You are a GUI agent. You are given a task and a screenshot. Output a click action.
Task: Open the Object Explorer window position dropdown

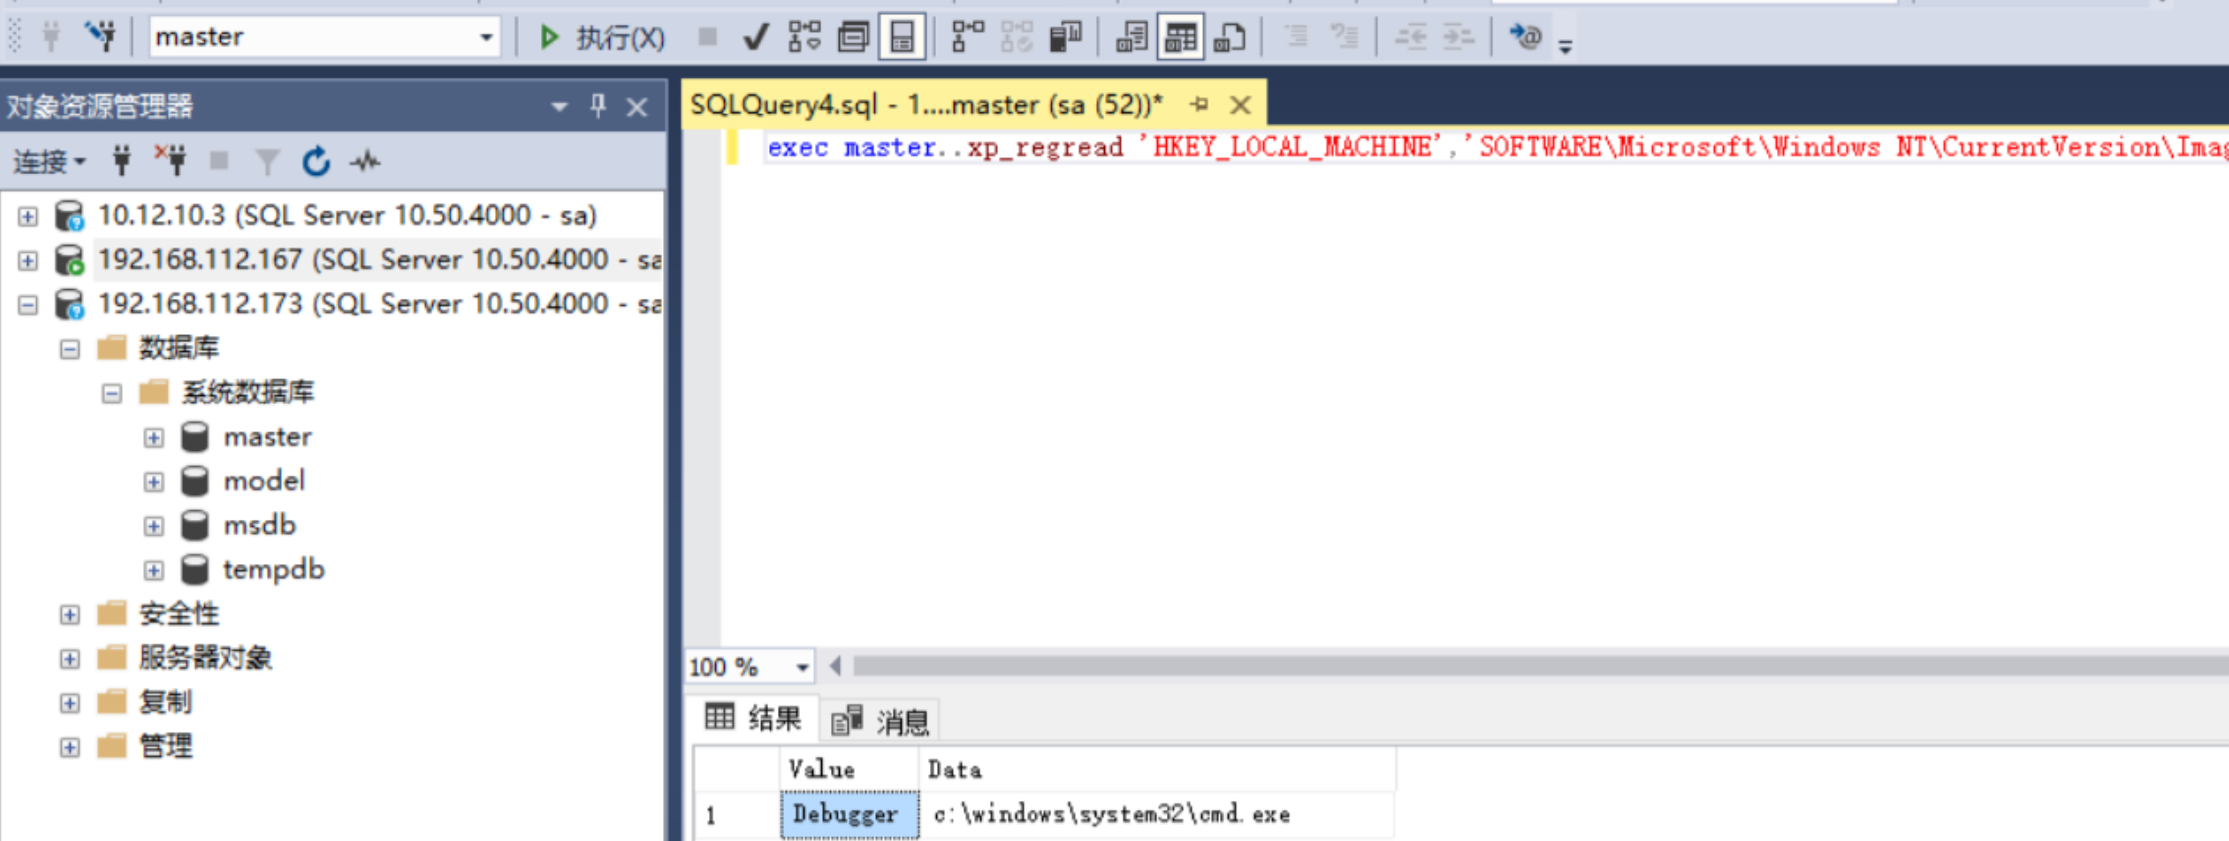(558, 106)
